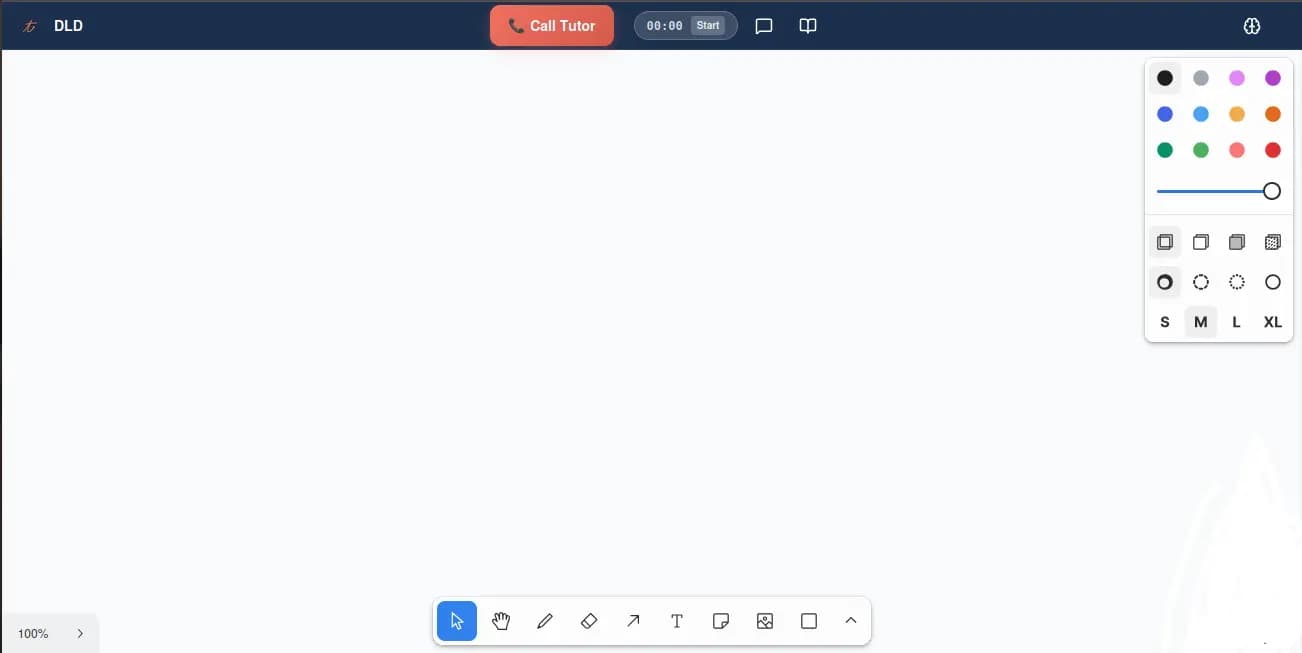1302x653 pixels.
Task: Open the image asset tool
Action: pos(765,621)
